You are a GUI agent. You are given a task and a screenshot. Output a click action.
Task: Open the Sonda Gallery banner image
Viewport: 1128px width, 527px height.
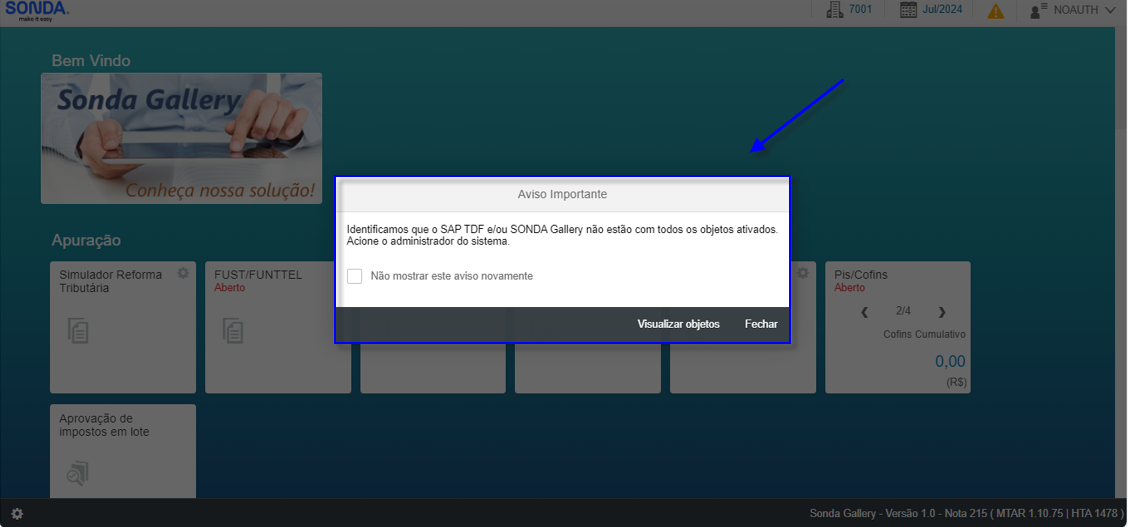pyautogui.click(x=181, y=138)
